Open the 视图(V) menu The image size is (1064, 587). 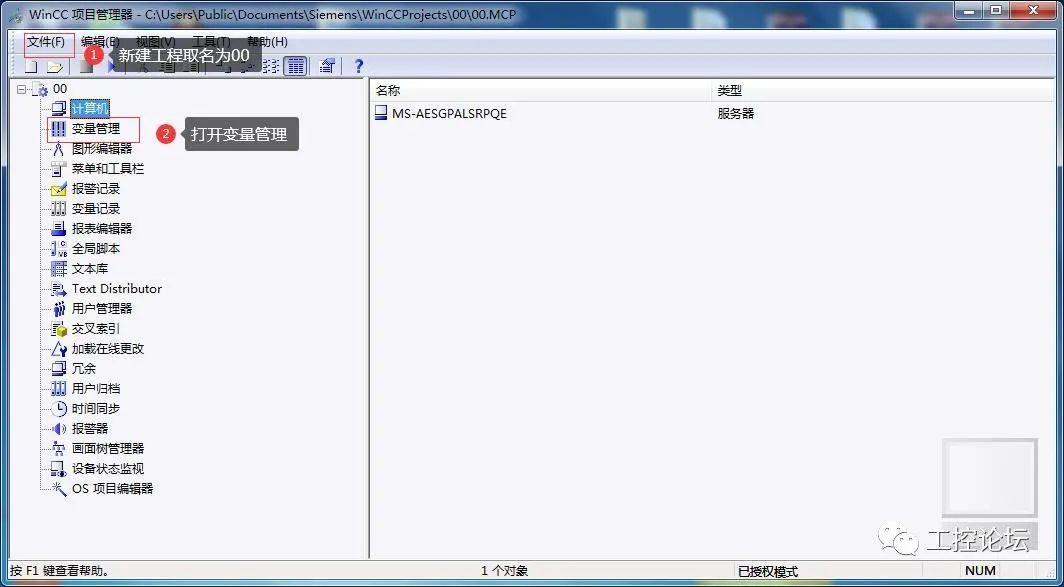(x=155, y=42)
